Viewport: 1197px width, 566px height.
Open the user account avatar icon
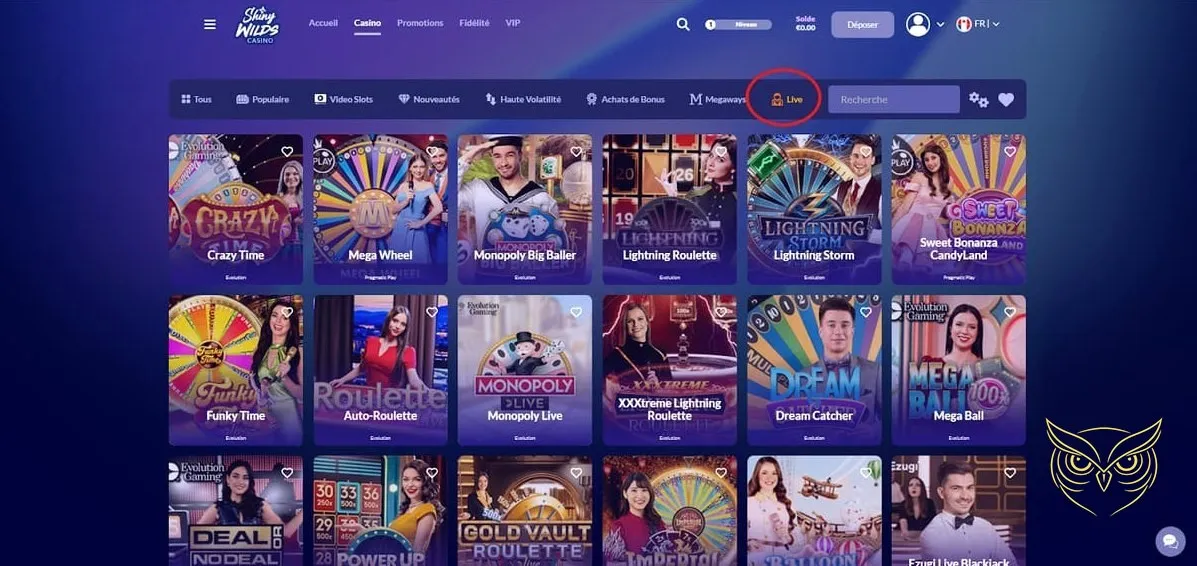click(917, 24)
